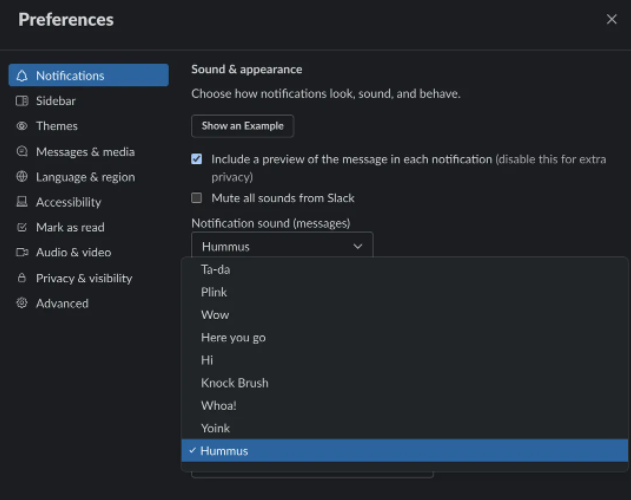
Task: Select the Whoa! sound option
Action: click(x=218, y=405)
